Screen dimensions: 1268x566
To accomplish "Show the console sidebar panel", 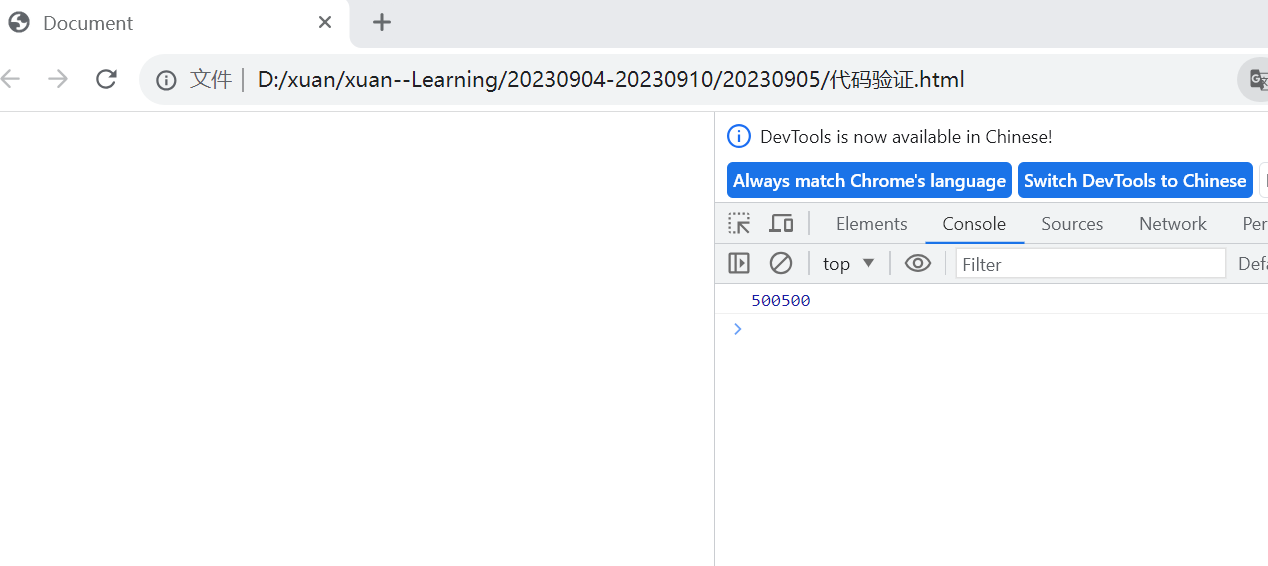I will pos(739,263).
